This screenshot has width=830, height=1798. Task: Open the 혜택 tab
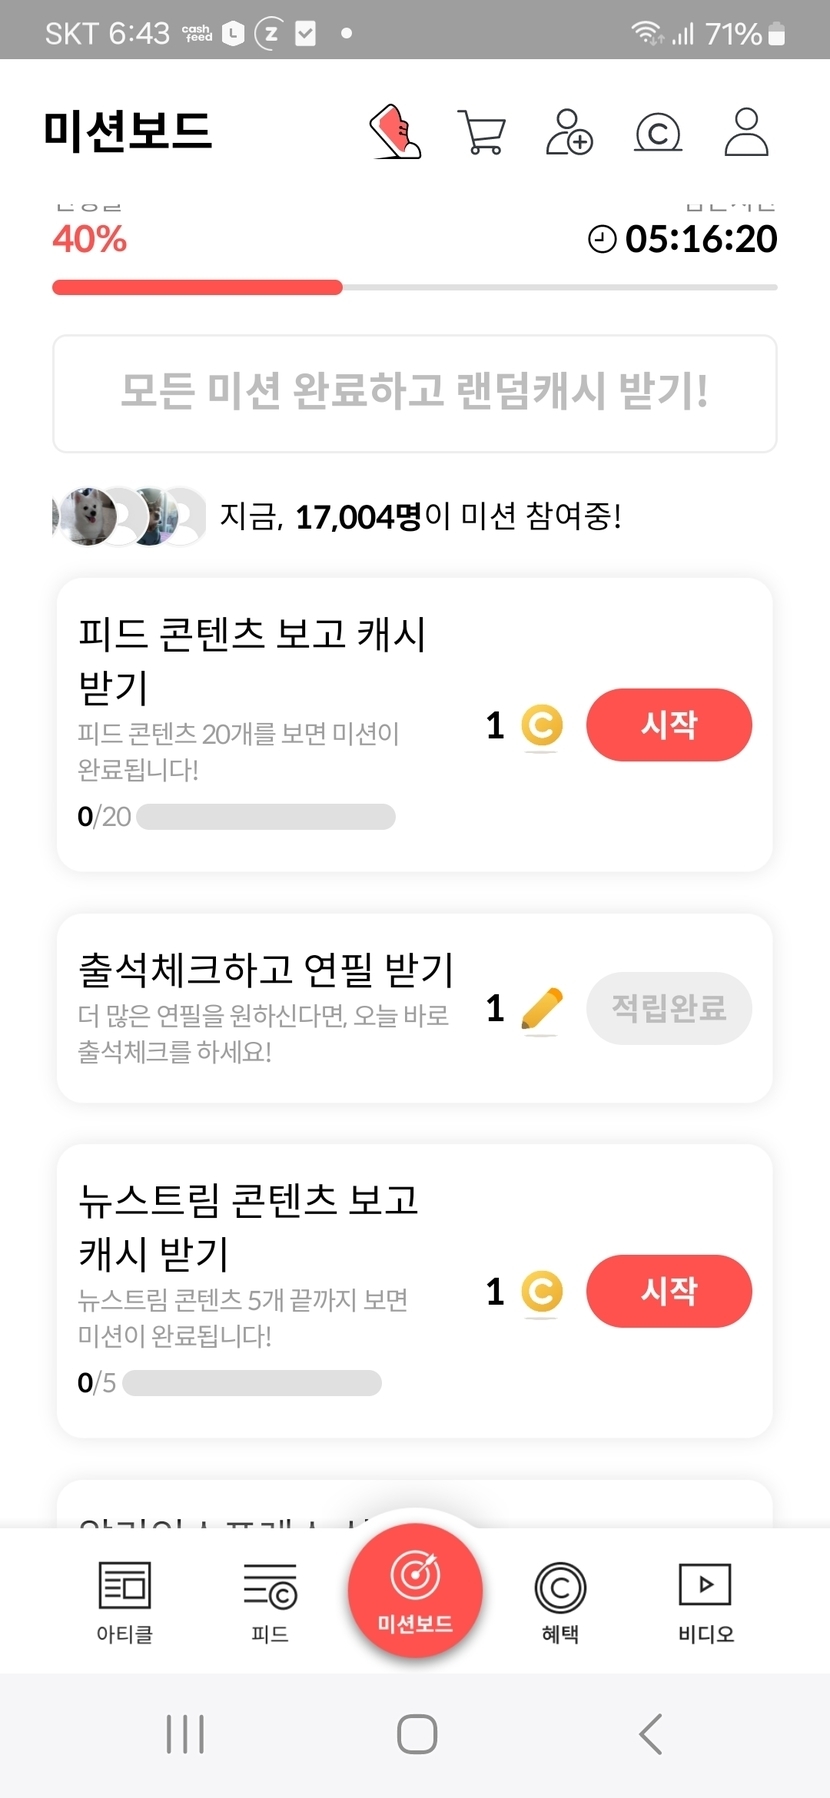click(560, 1602)
